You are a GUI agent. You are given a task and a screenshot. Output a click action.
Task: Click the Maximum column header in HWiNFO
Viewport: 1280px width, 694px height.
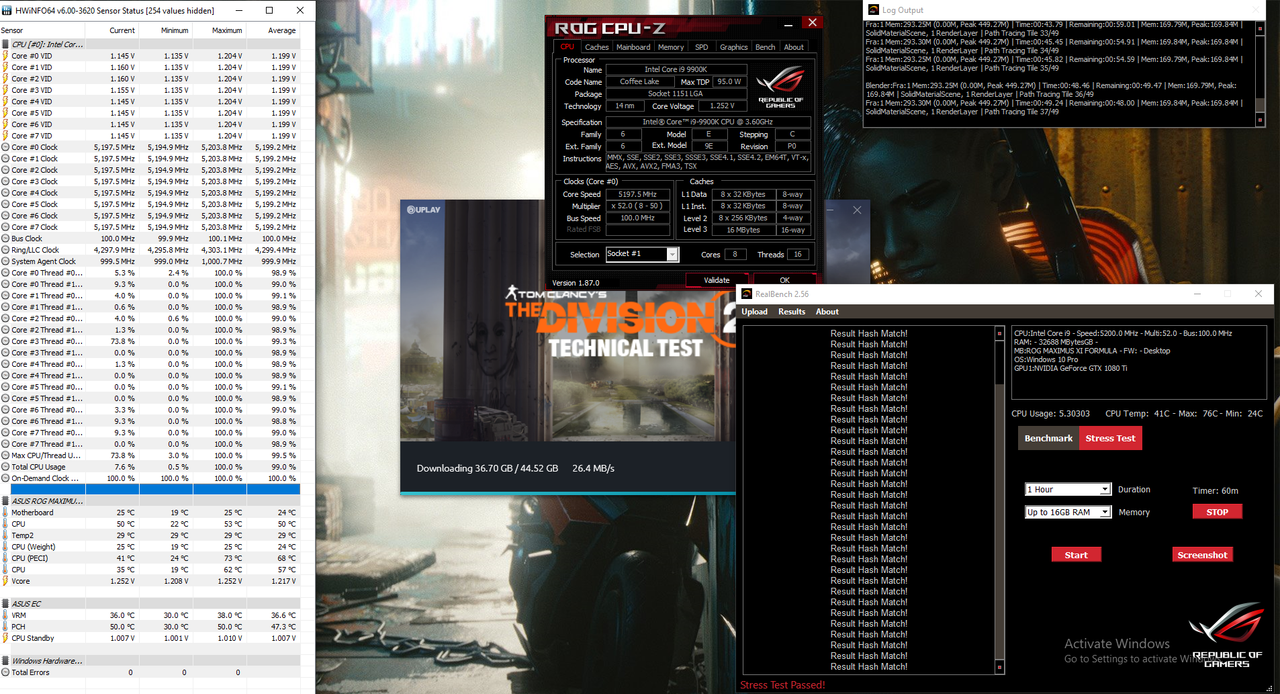tap(218, 30)
